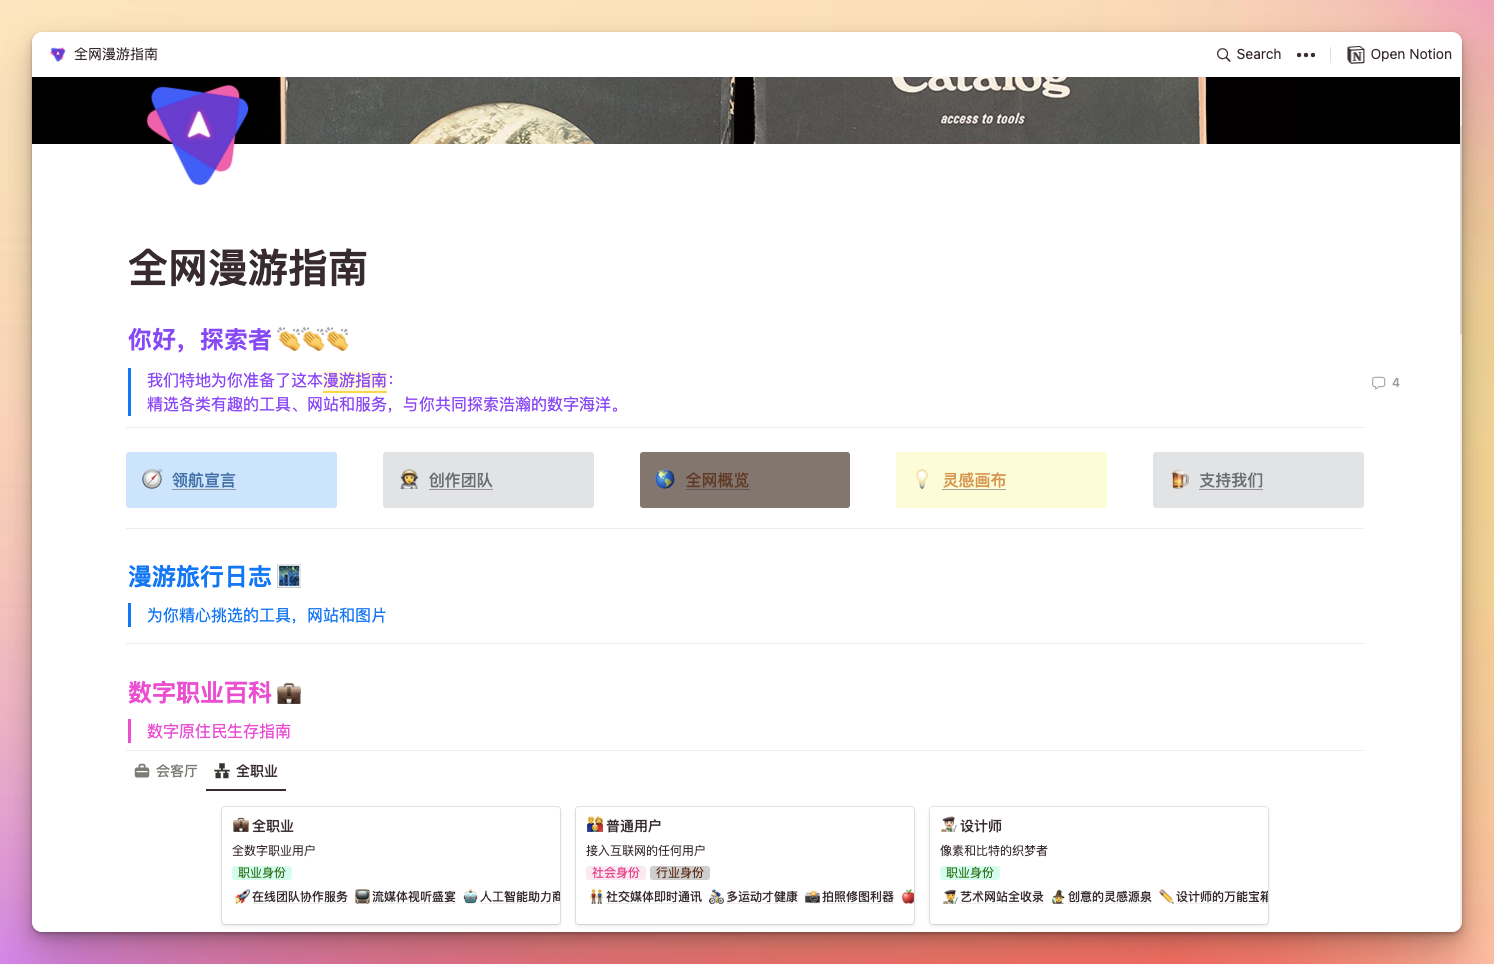Click the green 职业身份 tag on 设计师 card
The image size is (1494, 964).
[969, 872]
